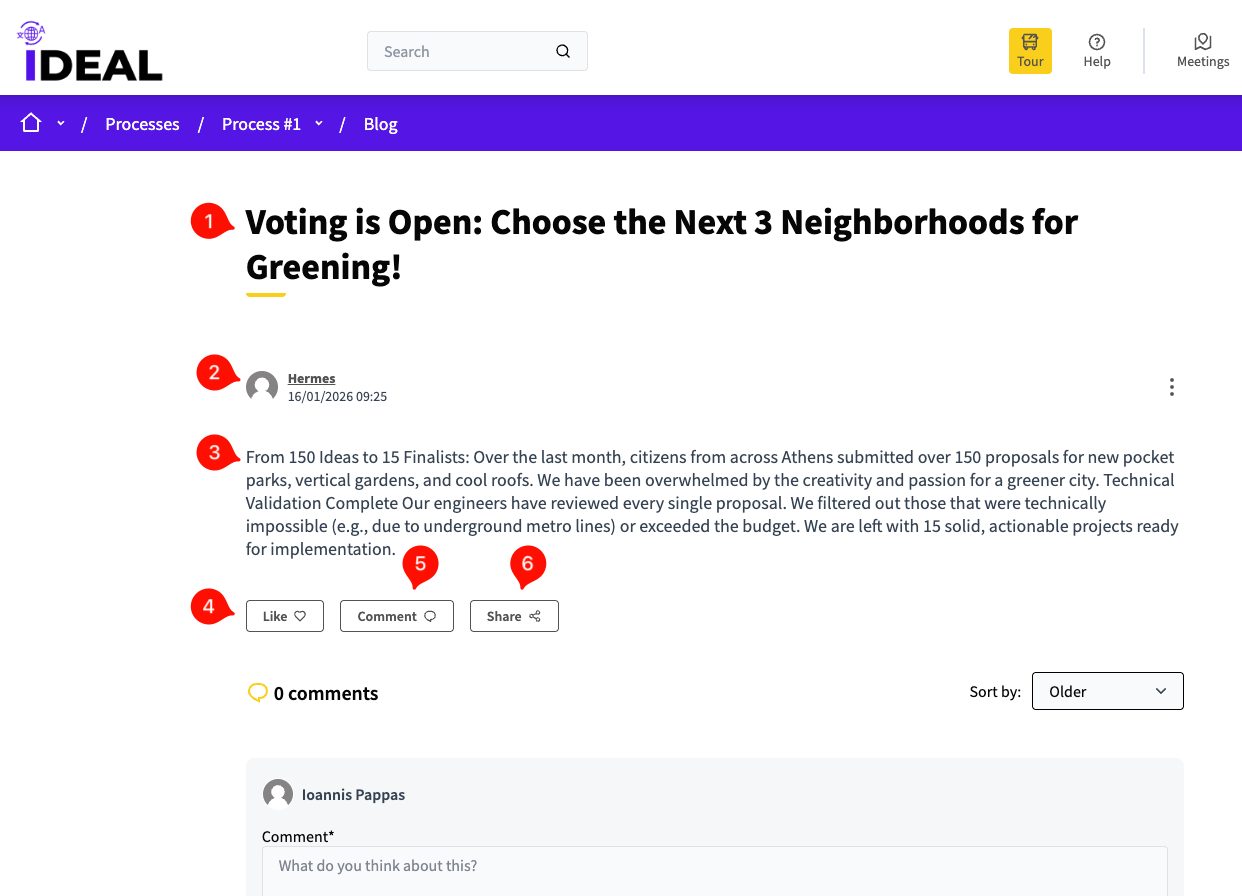Screen dimensions: 1242x896
Task: Navigate to Processes in breadcrumb
Action: coord(142,124)
